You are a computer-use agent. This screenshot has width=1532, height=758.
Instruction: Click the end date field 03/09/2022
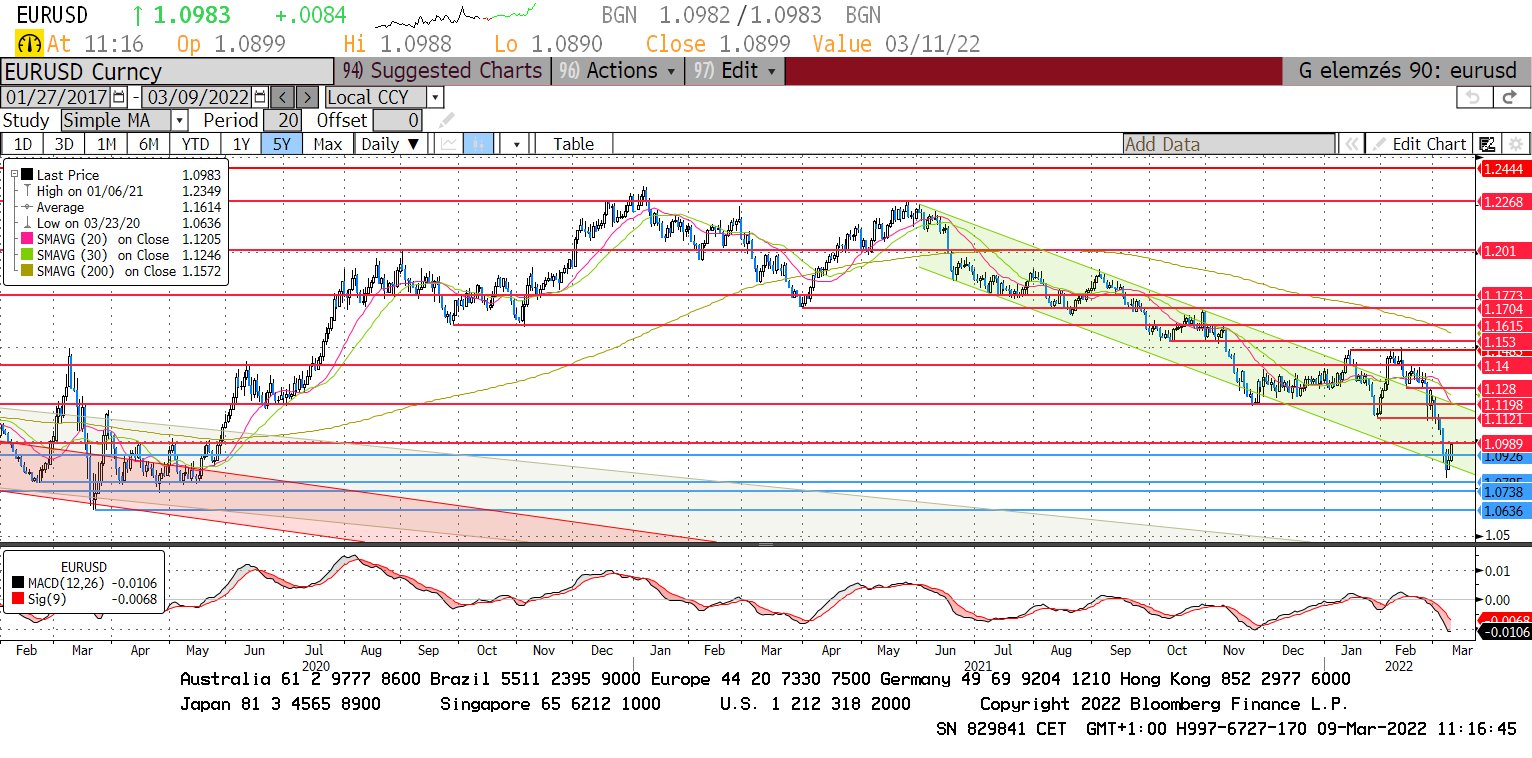click(198, 97)
